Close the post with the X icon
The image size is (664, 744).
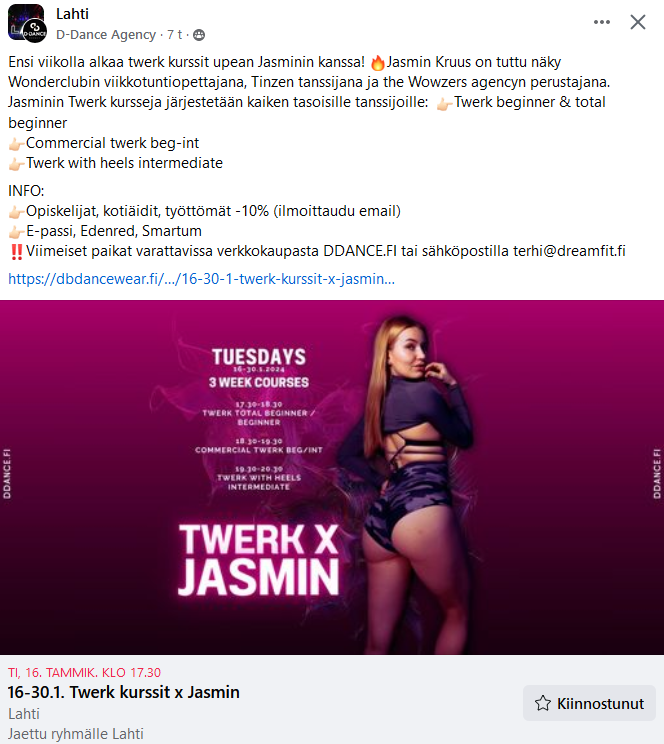637,22
